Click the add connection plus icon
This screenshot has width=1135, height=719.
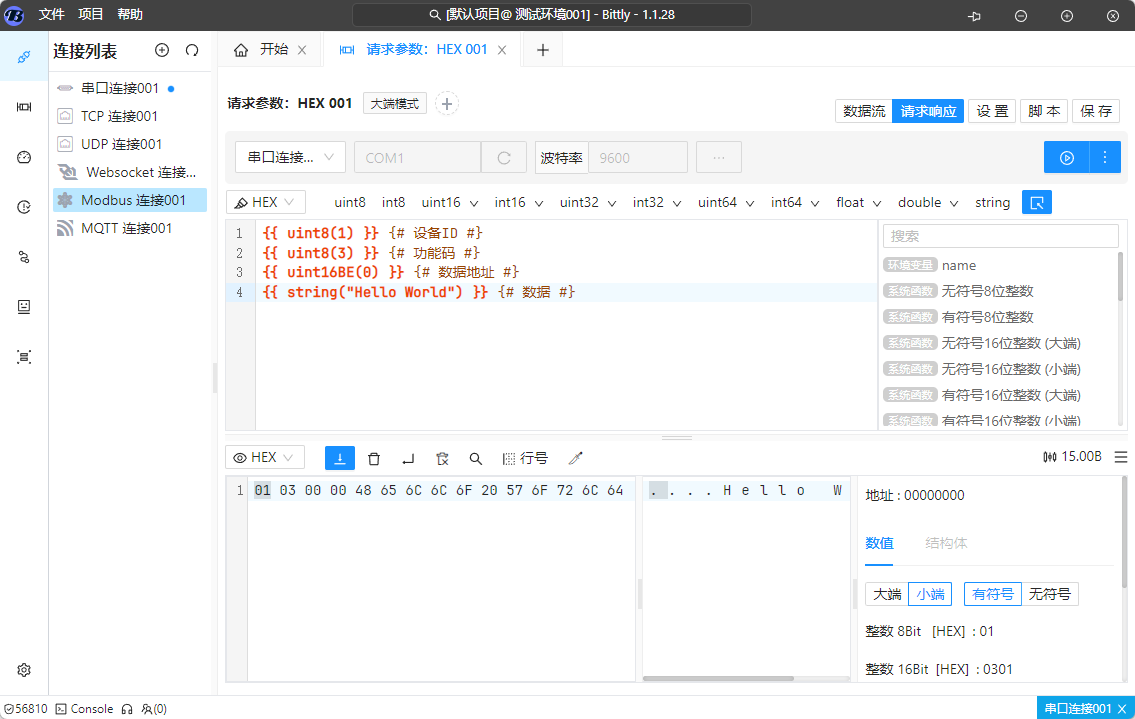[161, 50]
